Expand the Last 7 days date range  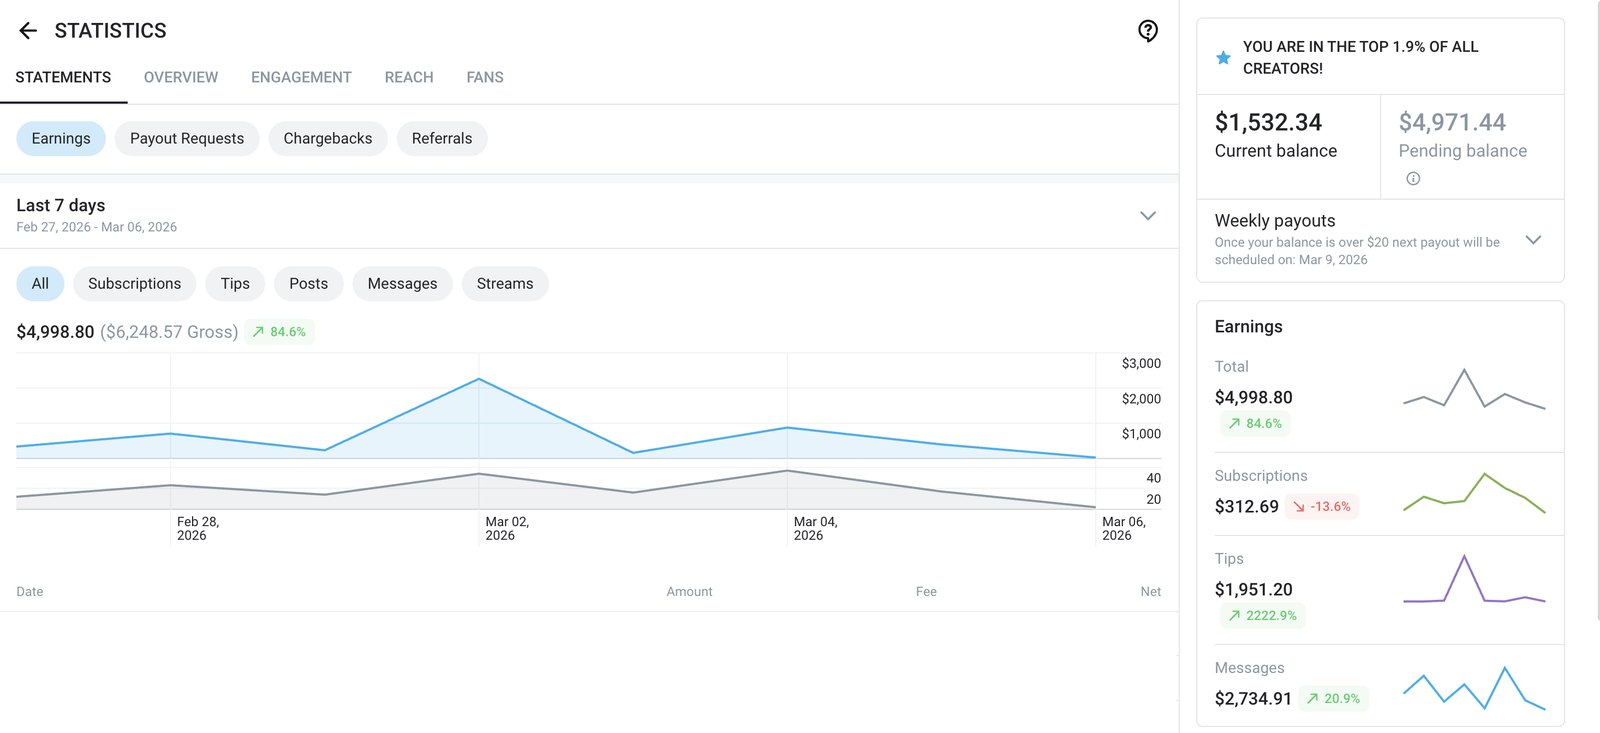point(1148,216)
